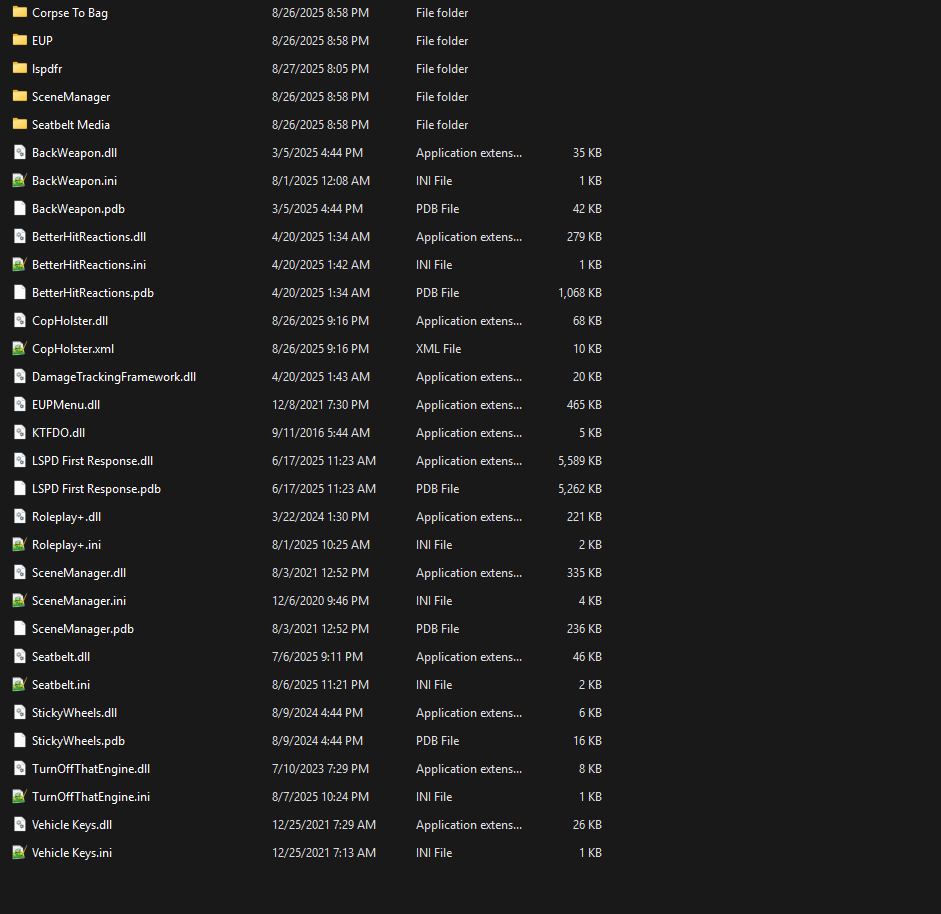Click the EUP folder icon

20,40
